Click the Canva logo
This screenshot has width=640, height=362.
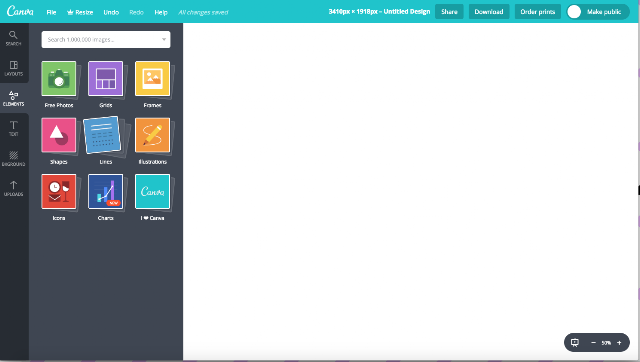pyautogui.click(x=20, y=11)
